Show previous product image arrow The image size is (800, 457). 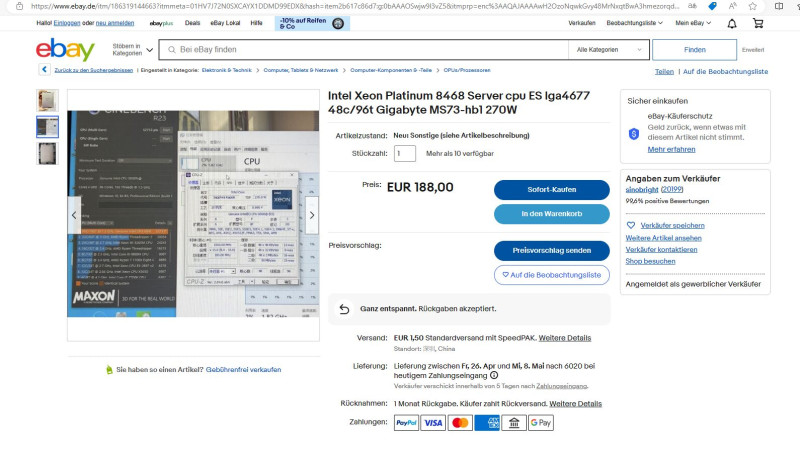click(74, 215)
